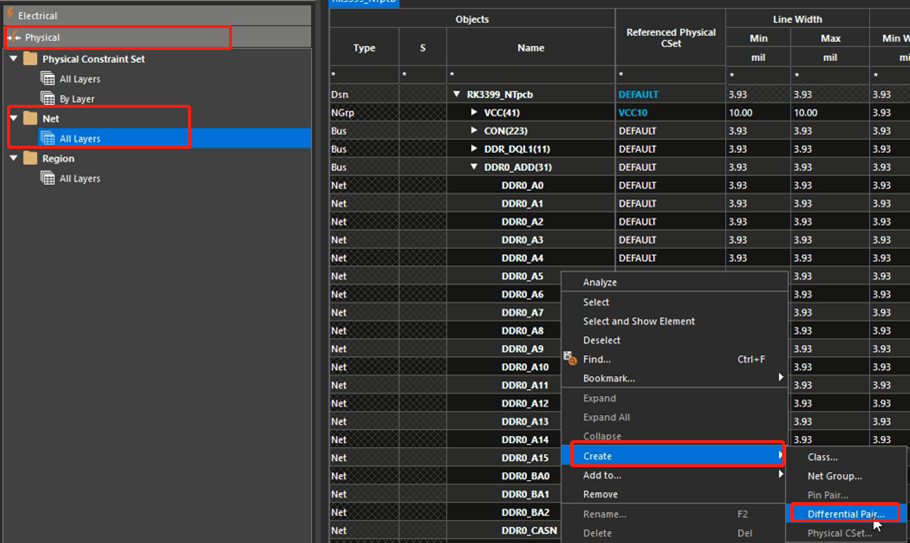The image size is (910, 543).
Task: Select the DDR0_A10 net row
Action: [x=525, y=367]
